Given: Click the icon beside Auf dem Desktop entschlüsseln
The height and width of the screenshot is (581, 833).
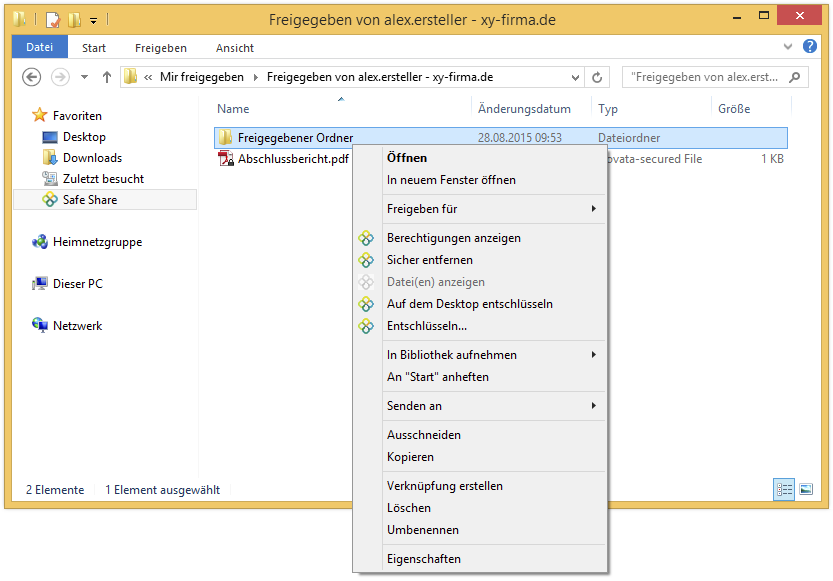Looking at the screenshot, I should pyautogui.click(x=366, y=304).
